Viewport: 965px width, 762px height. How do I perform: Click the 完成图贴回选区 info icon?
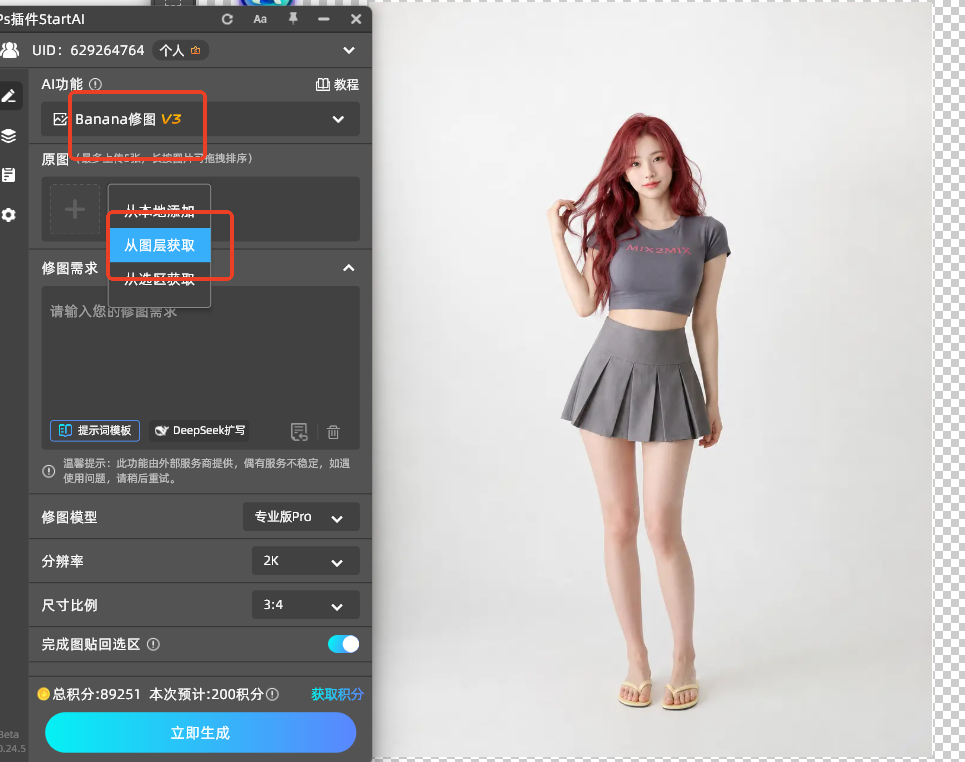(154, 644)
